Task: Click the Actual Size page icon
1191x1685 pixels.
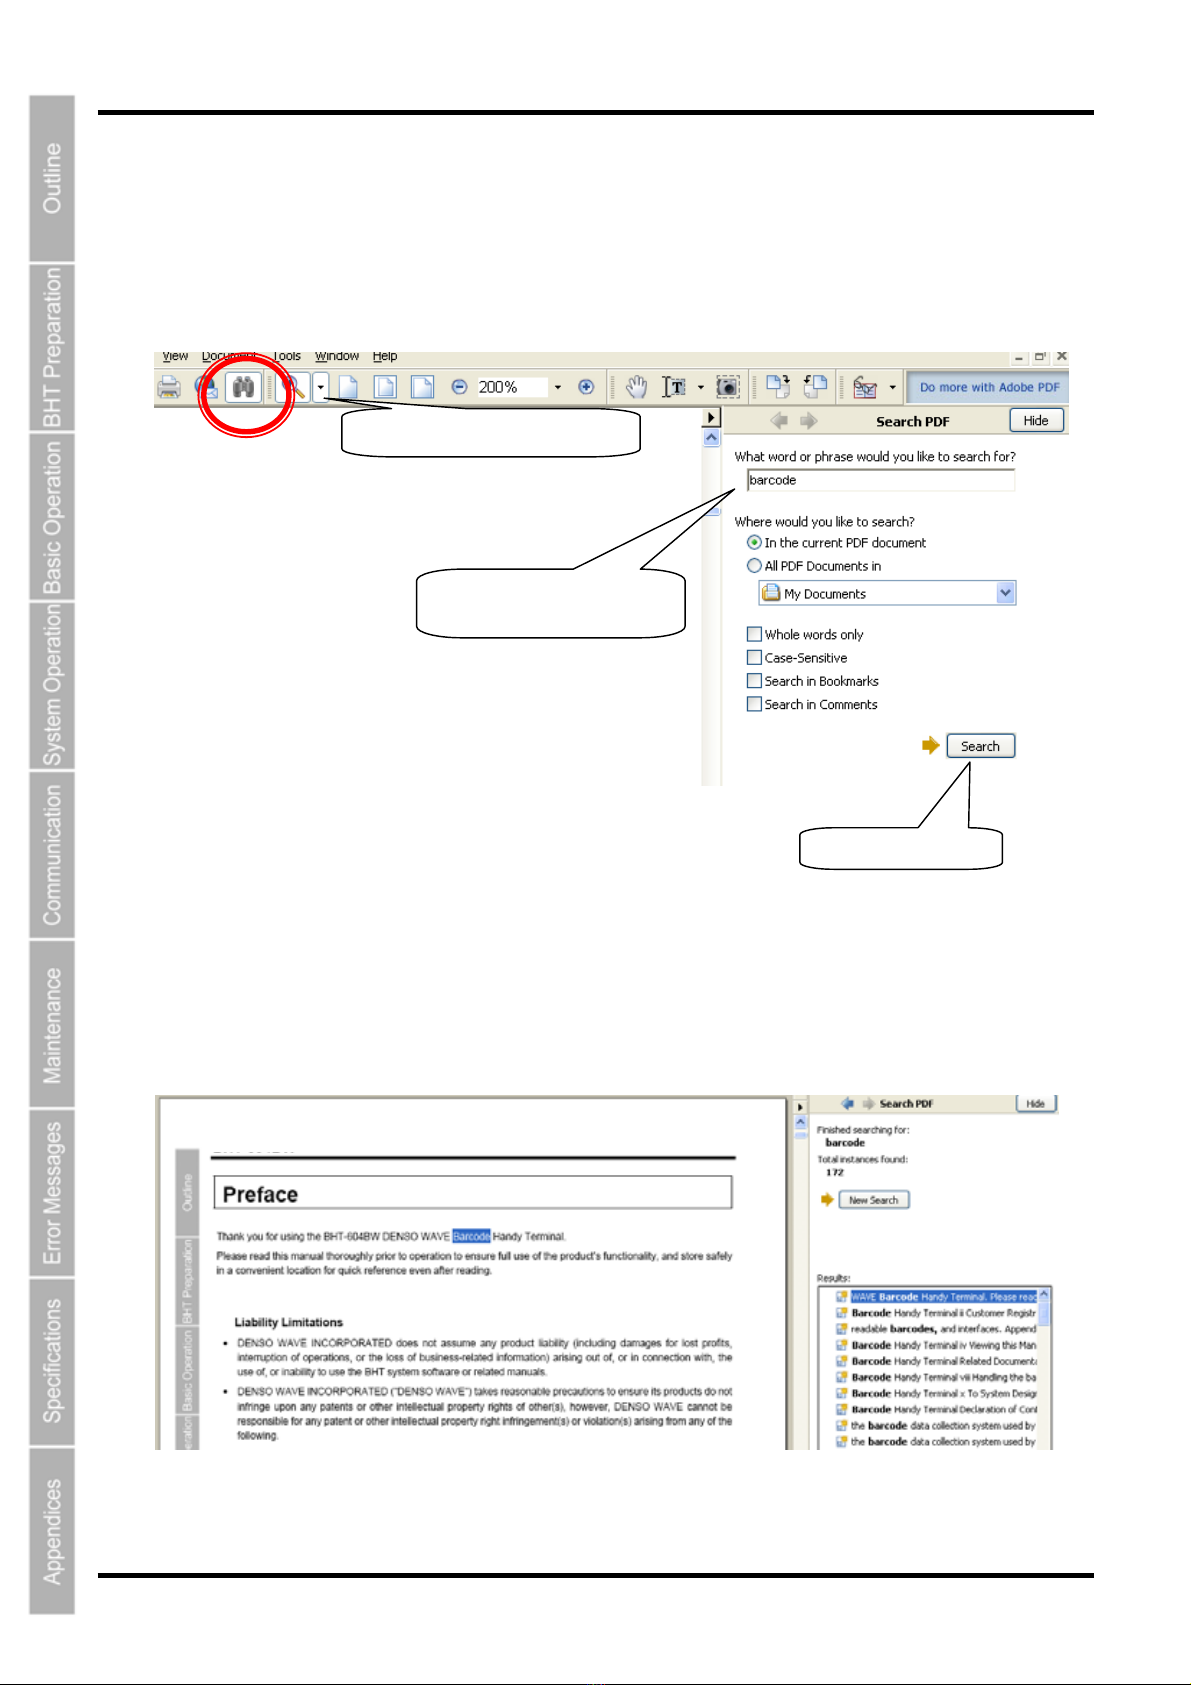Action: (x=347, y=387)
